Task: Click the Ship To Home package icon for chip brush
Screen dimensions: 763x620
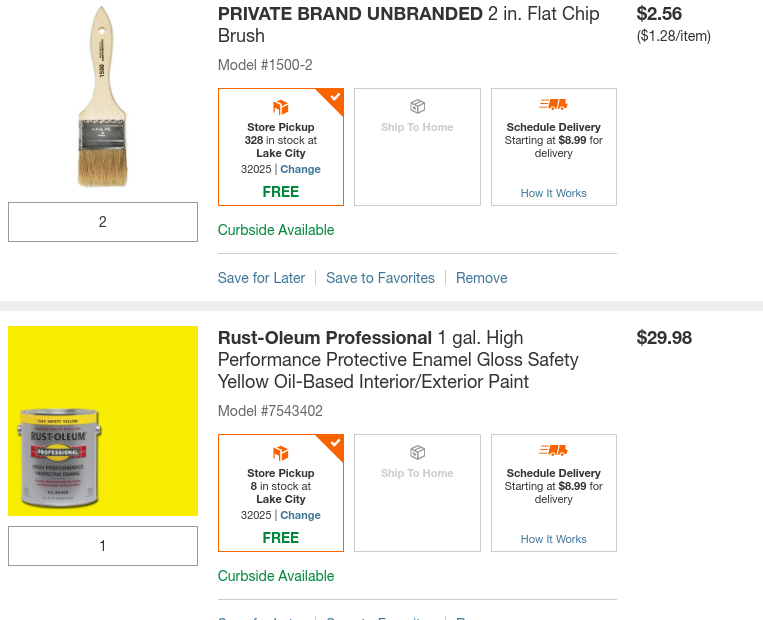Action: coord(417,107)
